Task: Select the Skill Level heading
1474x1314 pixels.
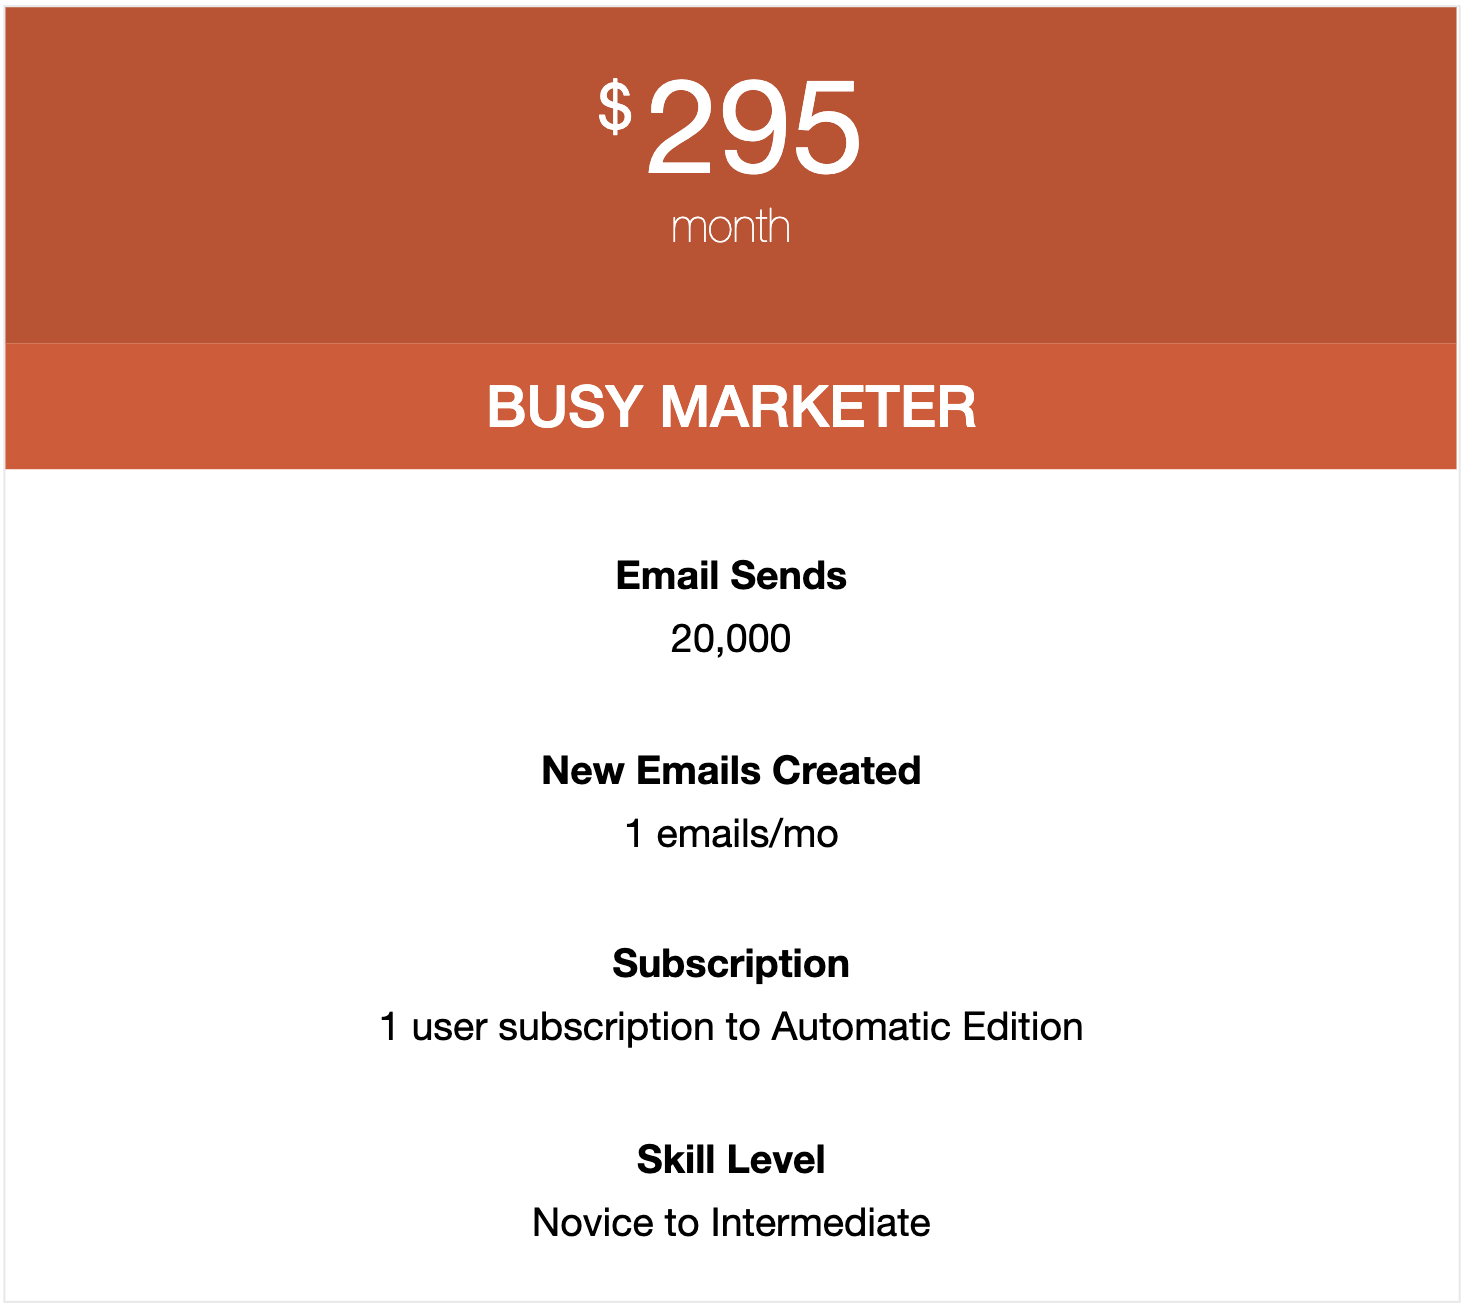Action: click(731, 1160)
